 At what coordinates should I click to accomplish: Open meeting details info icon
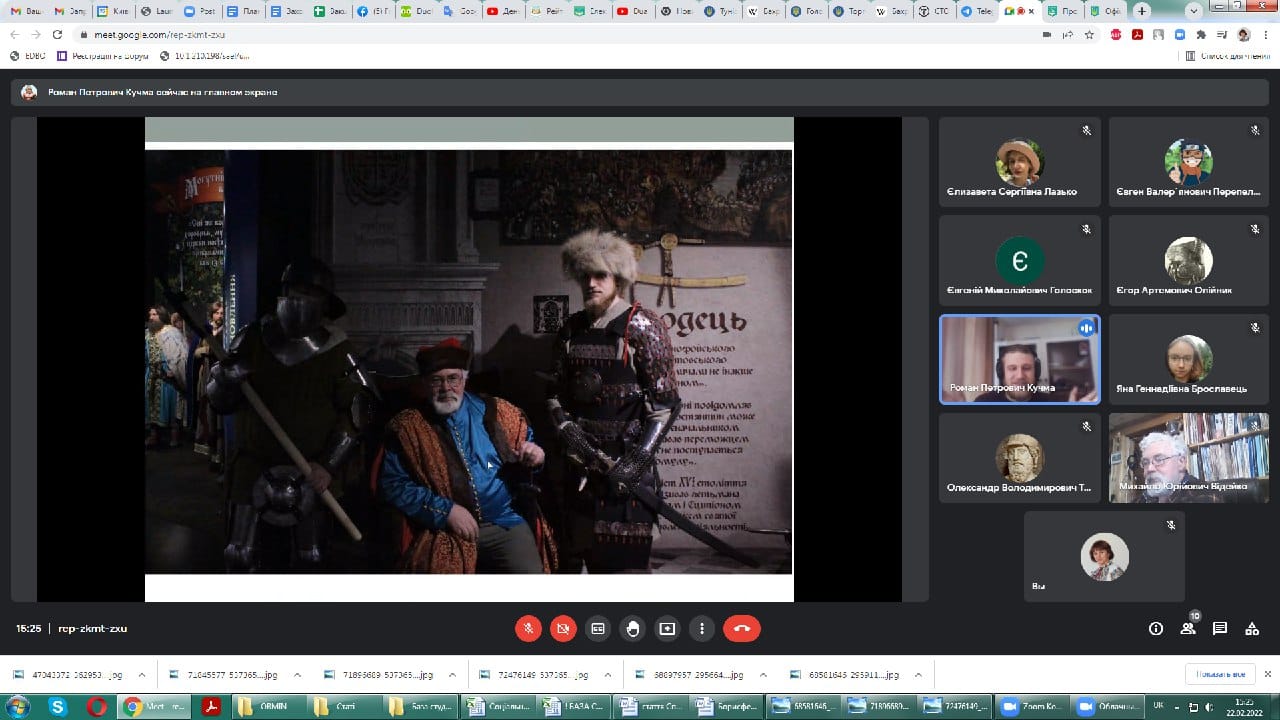1156,629
